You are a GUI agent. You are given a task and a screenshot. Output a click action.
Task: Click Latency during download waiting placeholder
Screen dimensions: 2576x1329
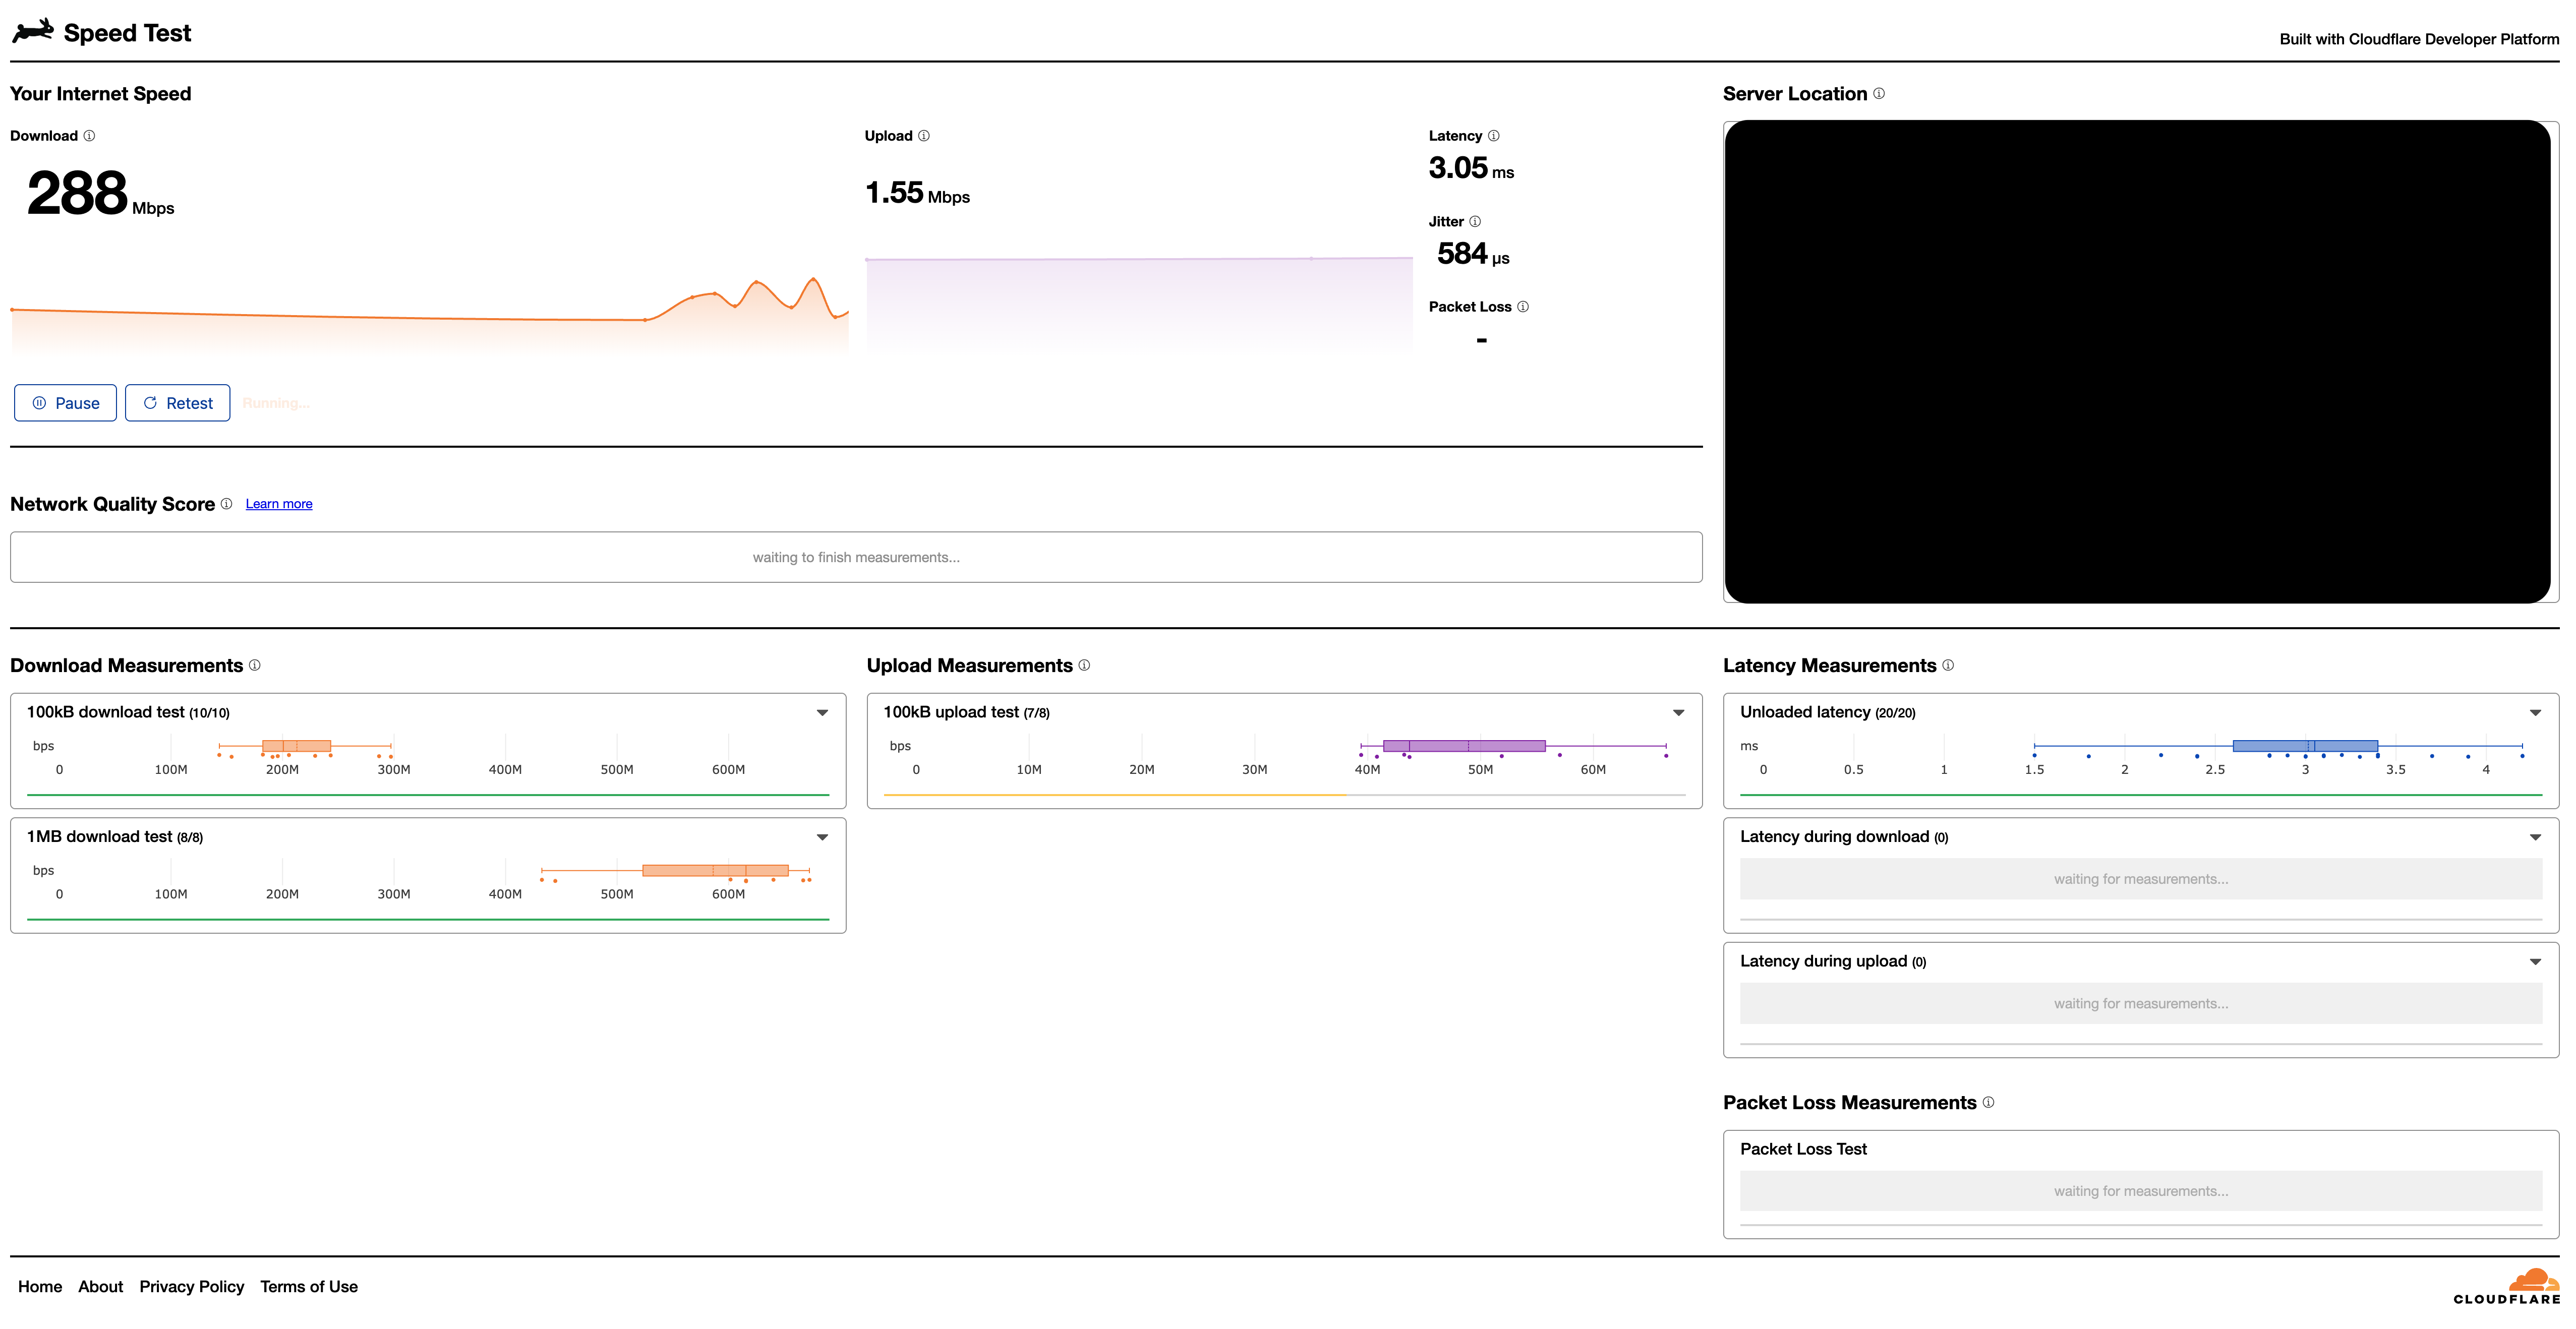pyautogui.click(x=2141, y=879)
